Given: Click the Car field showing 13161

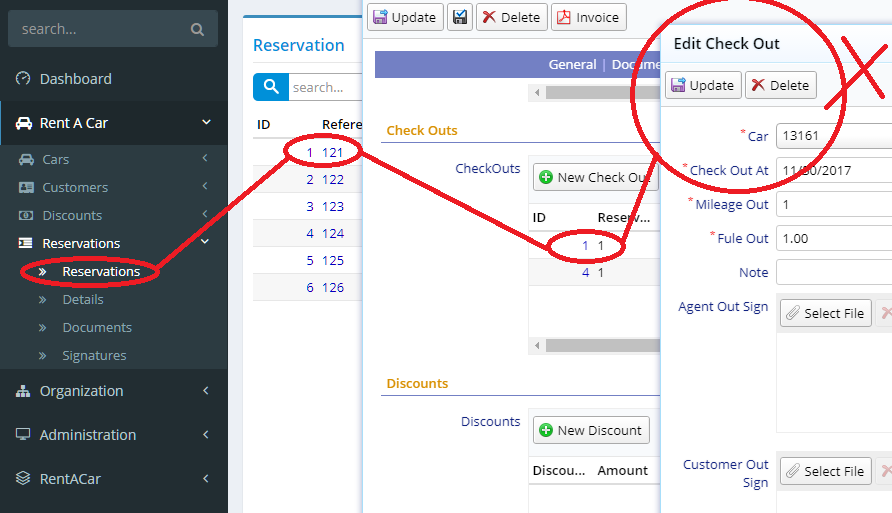Looking at the screenshot, I should [x=834, y=136].
